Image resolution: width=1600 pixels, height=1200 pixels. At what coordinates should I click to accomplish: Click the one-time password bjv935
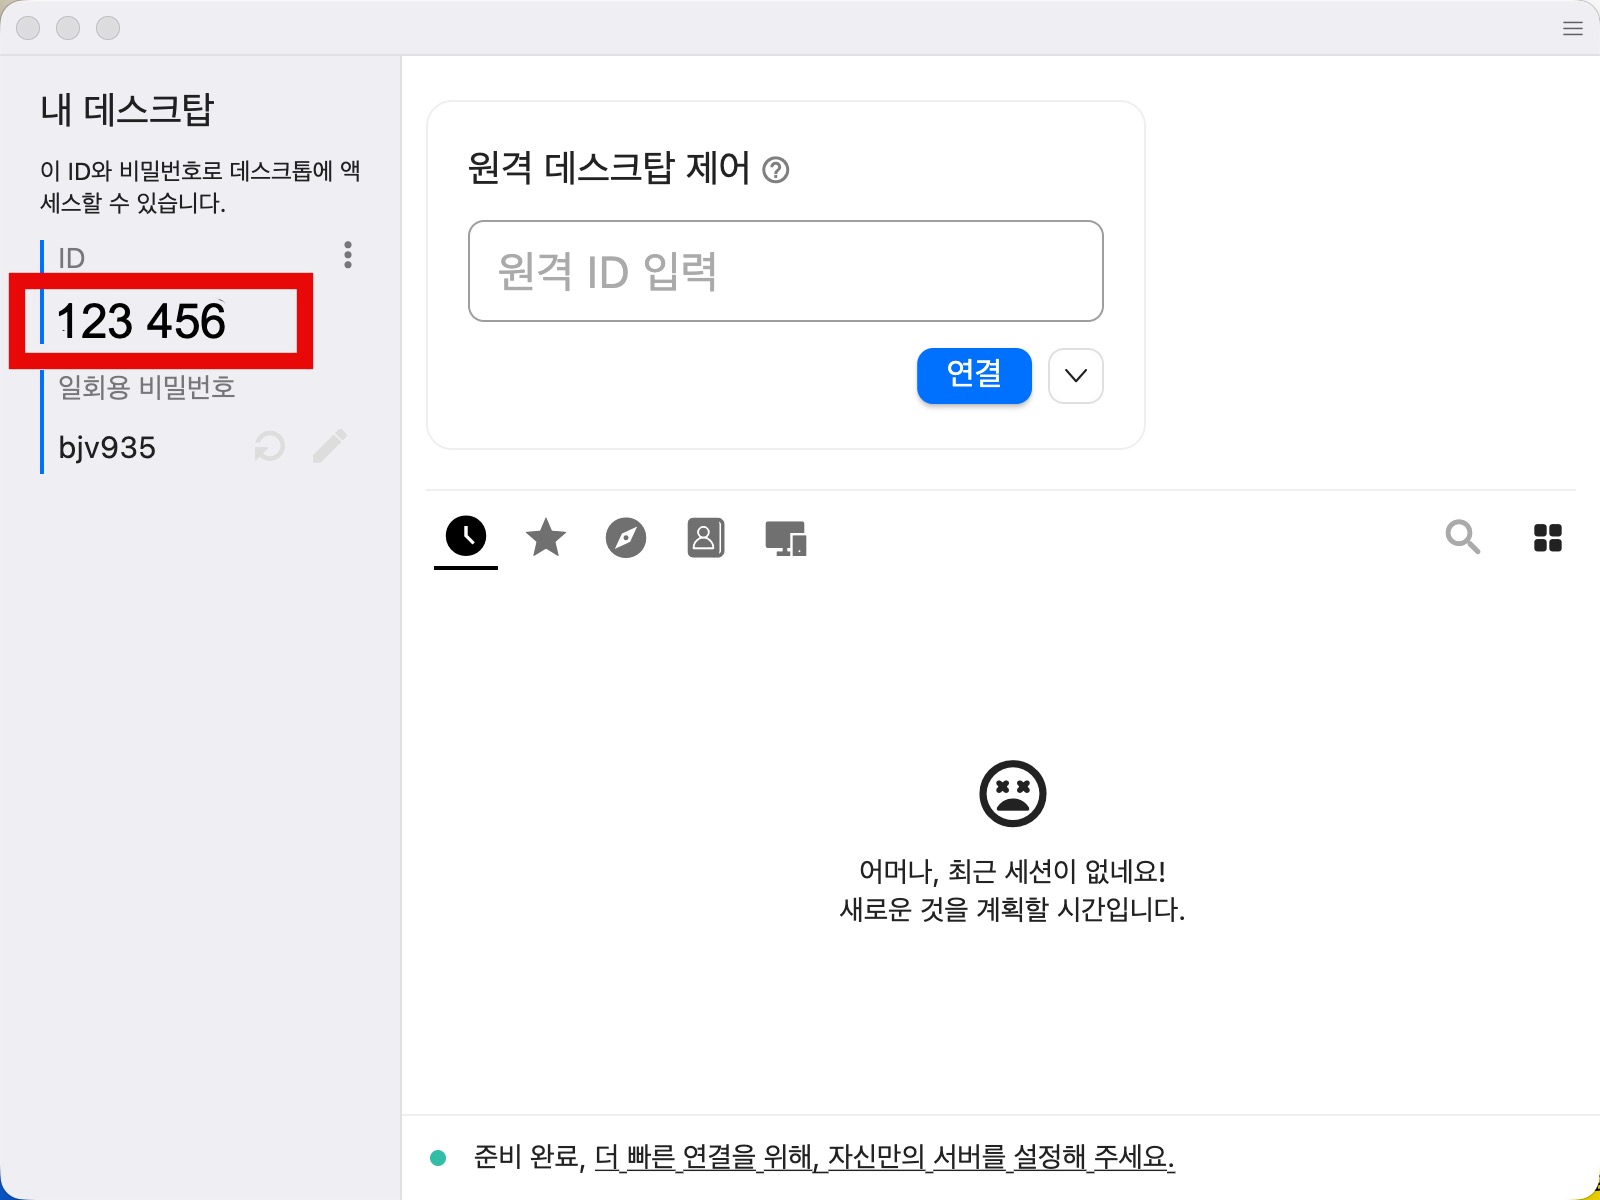coord(107,447)
